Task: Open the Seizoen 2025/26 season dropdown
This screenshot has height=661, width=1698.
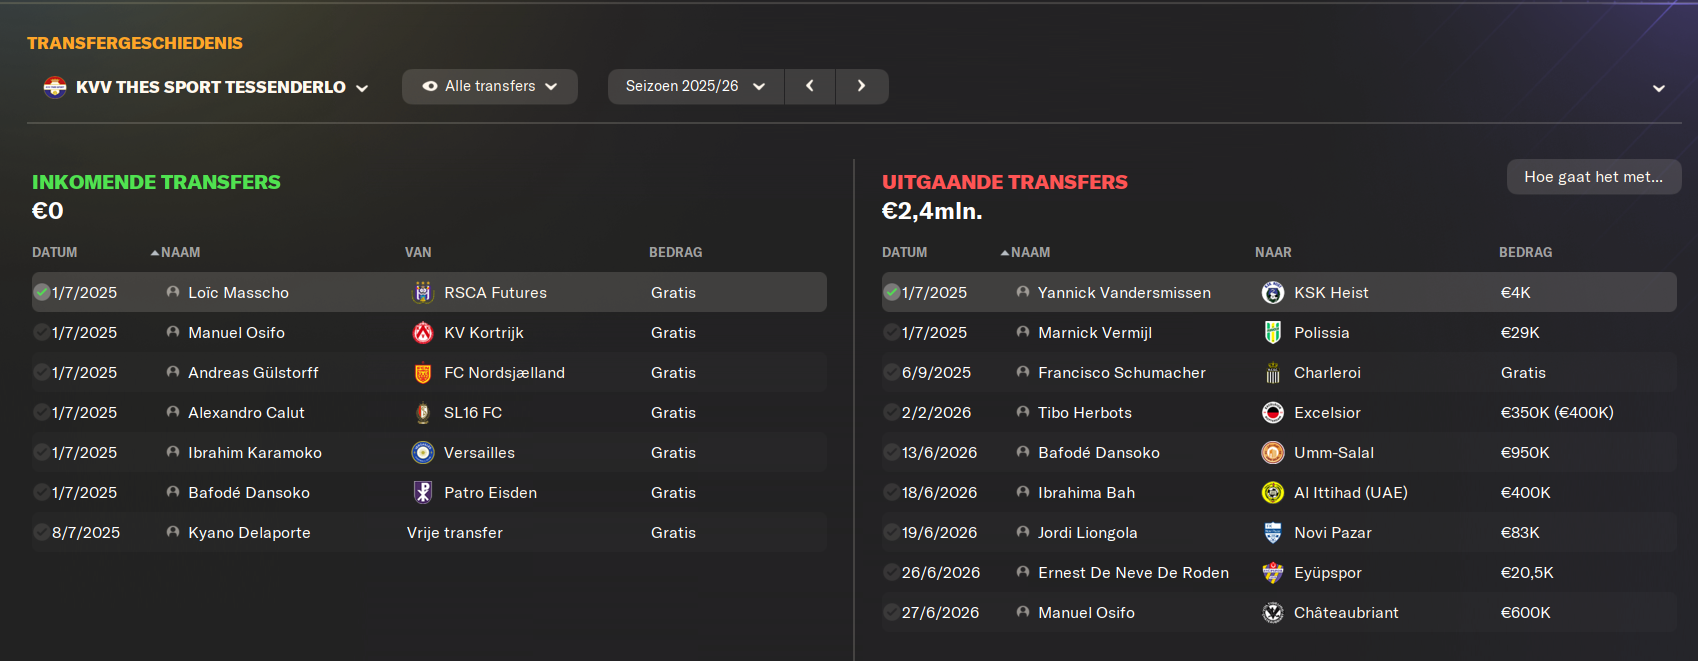Action: pyautogui.click(x=695, y=86)
